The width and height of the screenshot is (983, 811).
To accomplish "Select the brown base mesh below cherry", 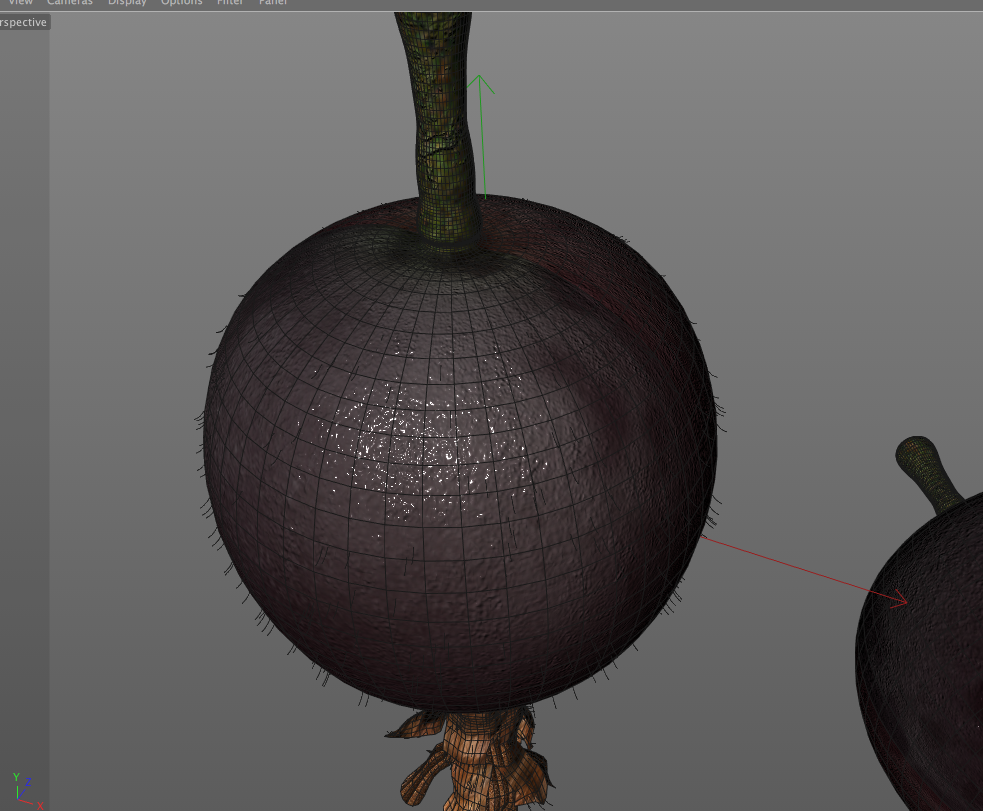I will pos(471,760).
